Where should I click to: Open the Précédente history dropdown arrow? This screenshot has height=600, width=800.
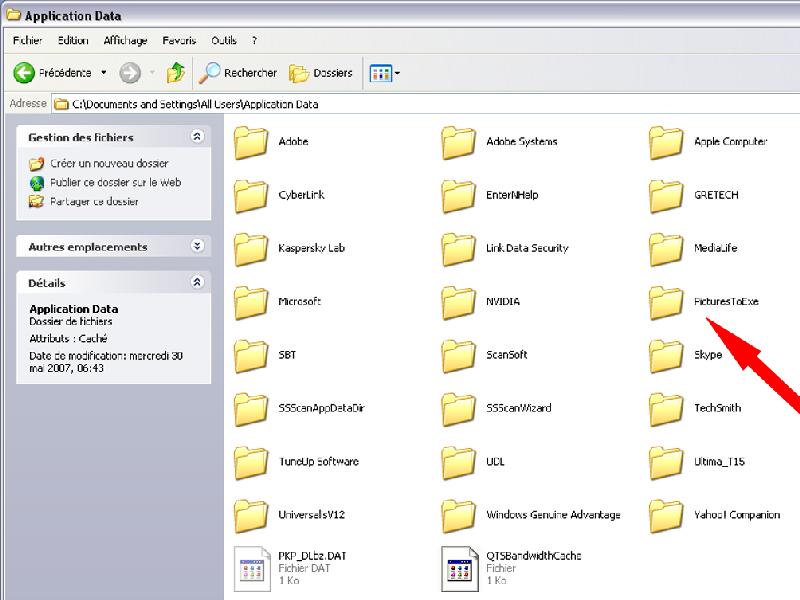point(104,73)
